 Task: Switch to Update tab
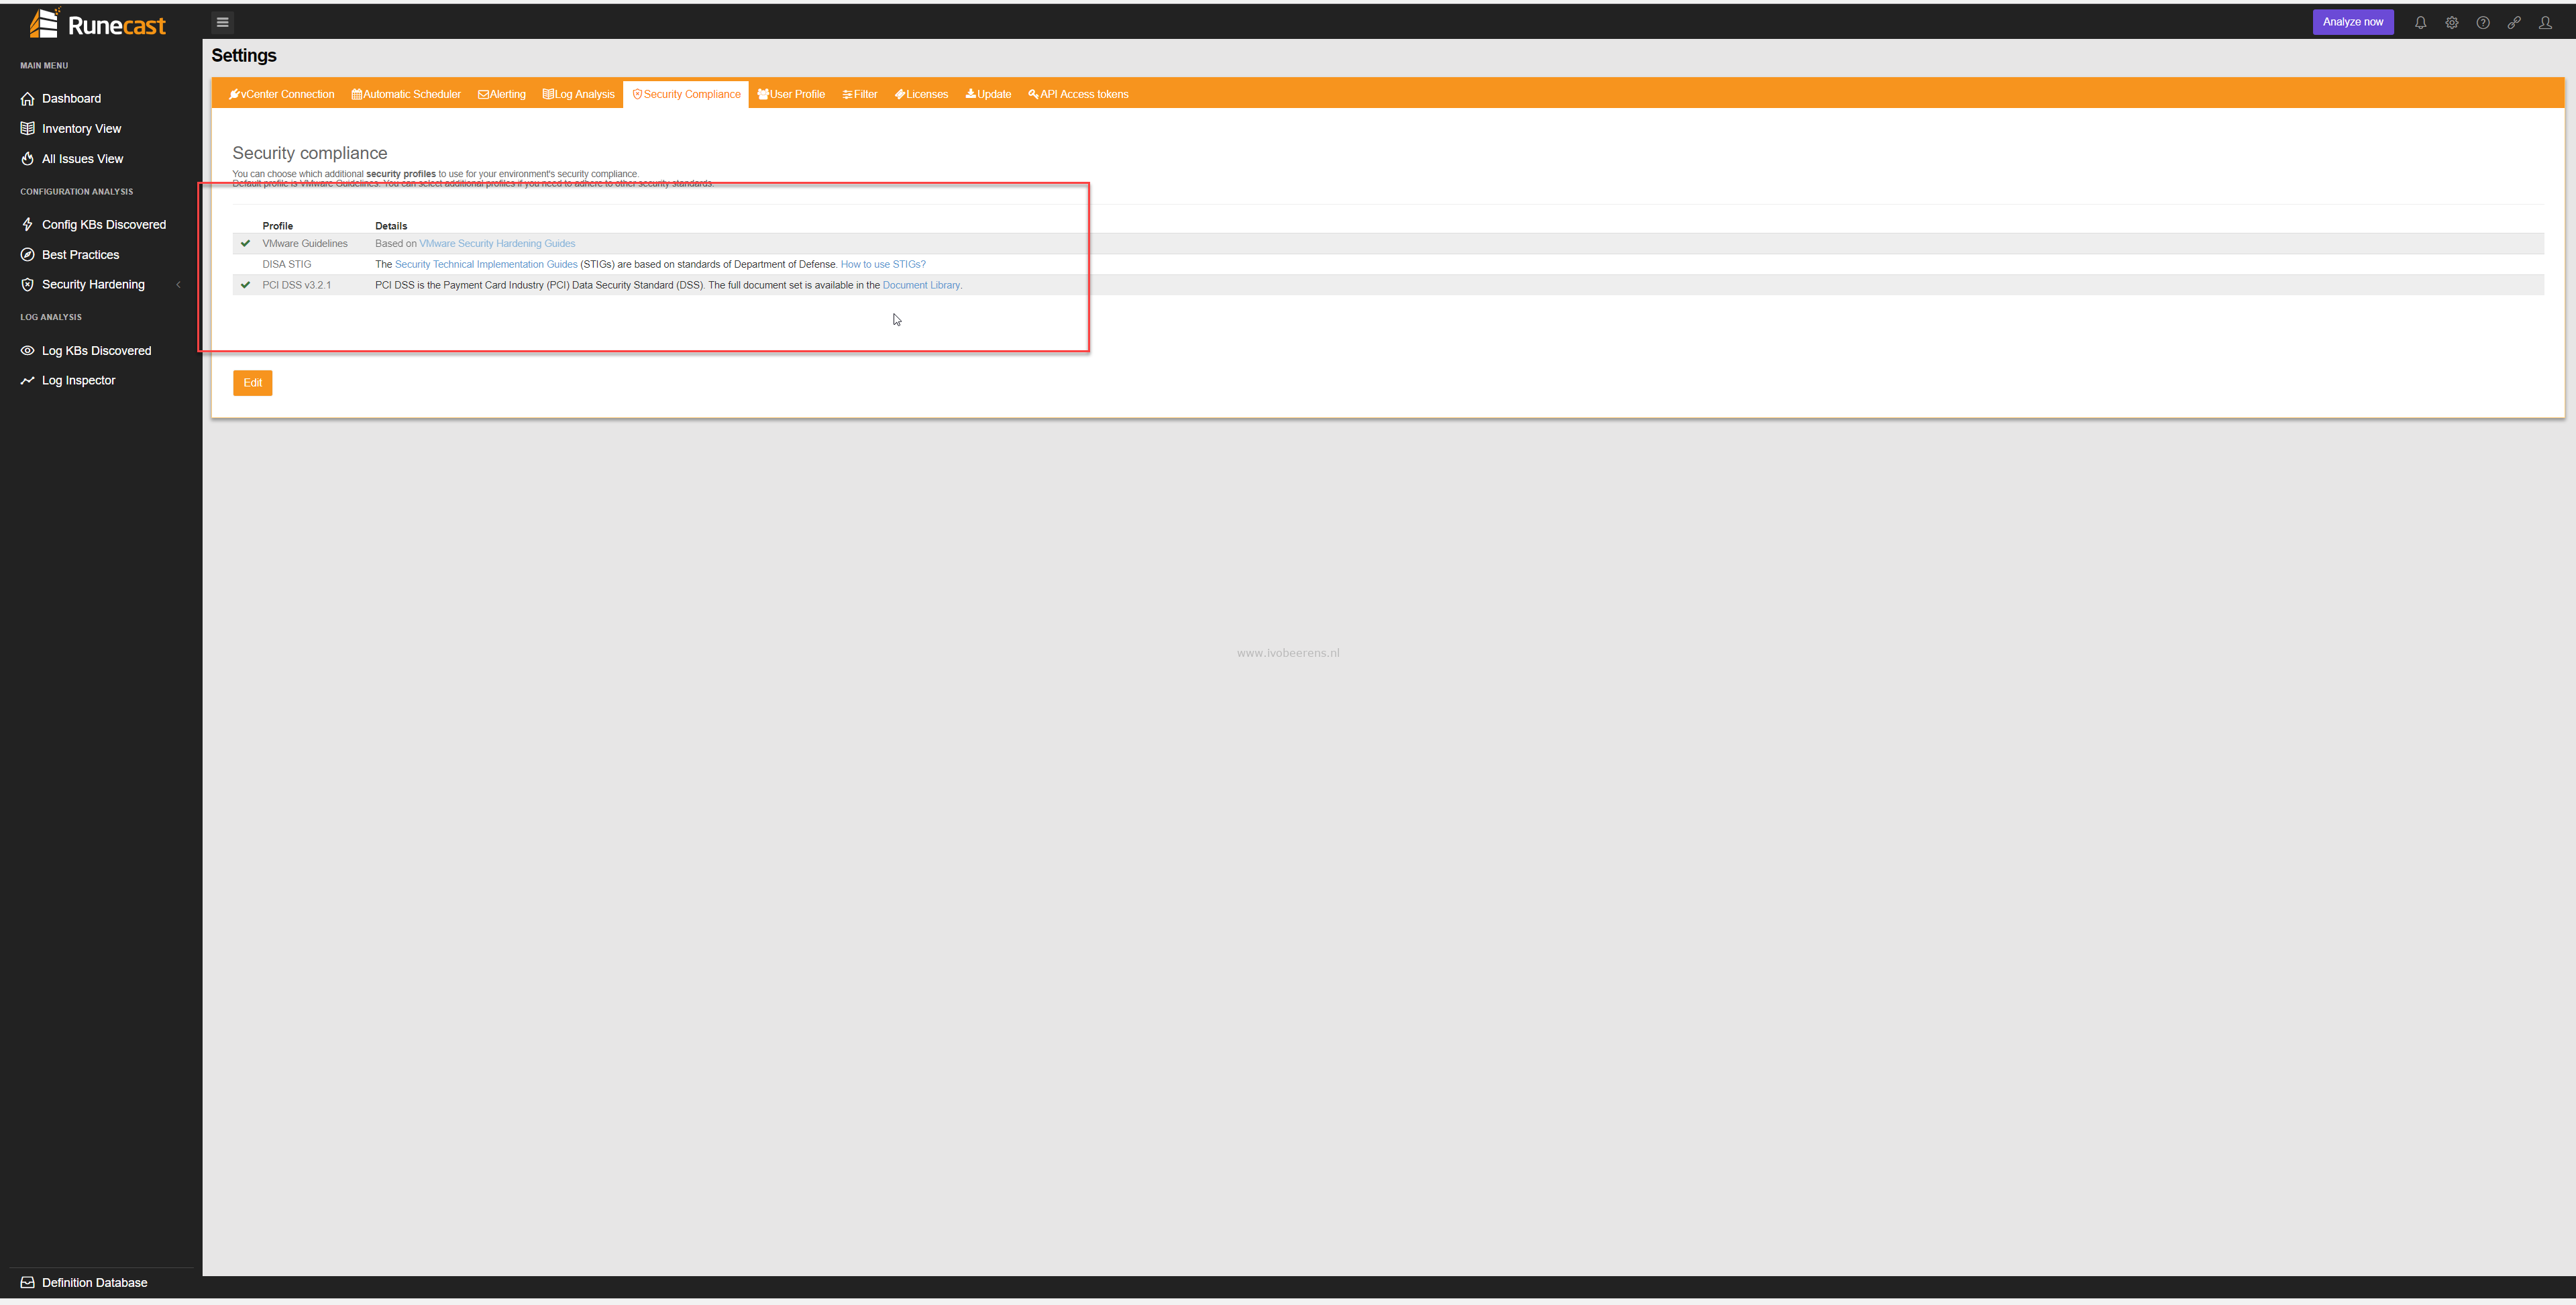[988, 94]
